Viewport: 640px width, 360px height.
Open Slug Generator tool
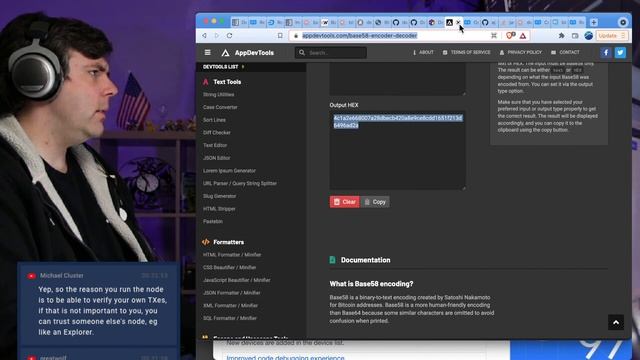point(219,196)
